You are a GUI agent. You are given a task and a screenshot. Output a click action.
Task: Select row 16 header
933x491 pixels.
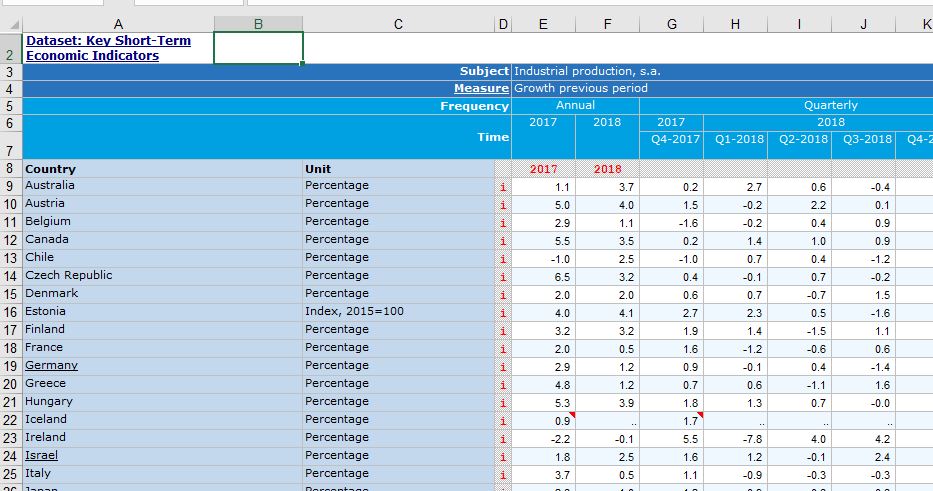[x=11, y=312]
